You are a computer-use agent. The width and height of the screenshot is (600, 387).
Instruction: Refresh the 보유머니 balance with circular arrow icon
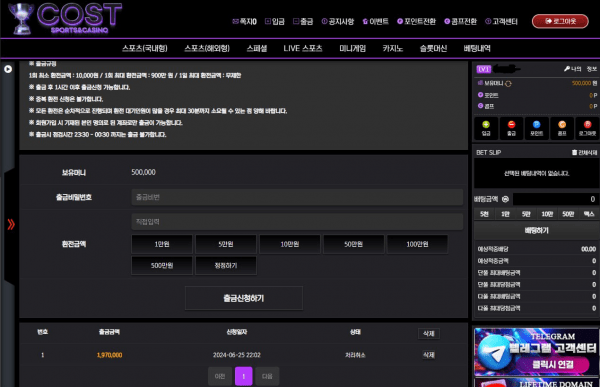coord(508,83)
